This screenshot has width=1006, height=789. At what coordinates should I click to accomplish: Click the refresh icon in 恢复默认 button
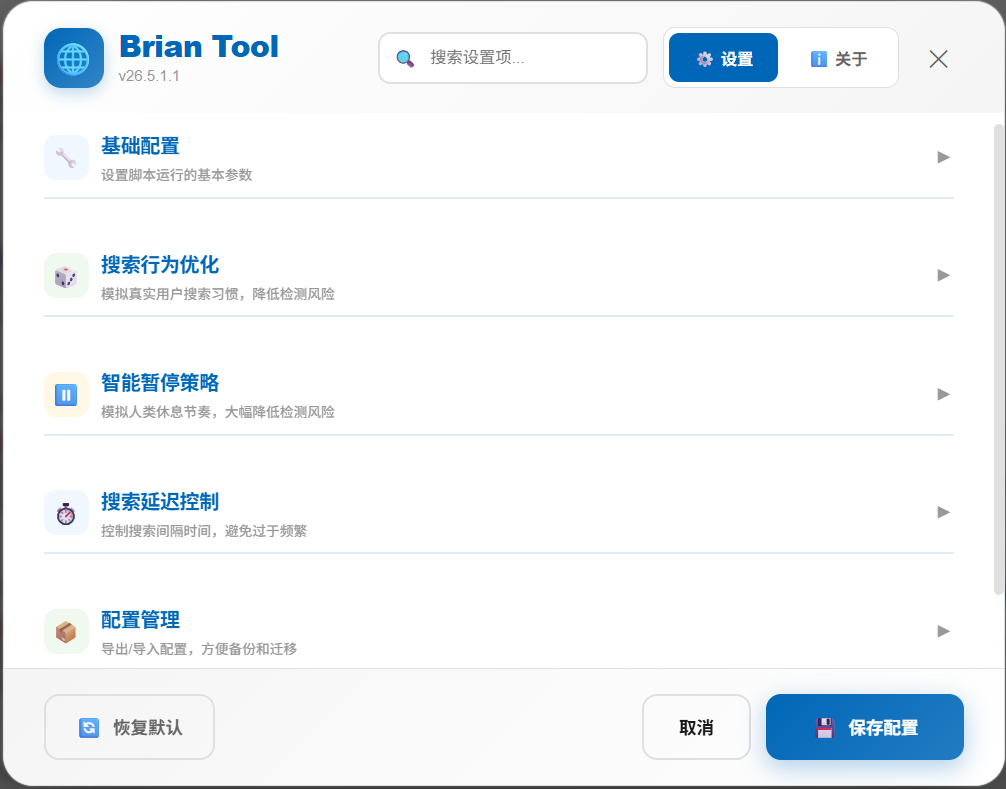89,727
